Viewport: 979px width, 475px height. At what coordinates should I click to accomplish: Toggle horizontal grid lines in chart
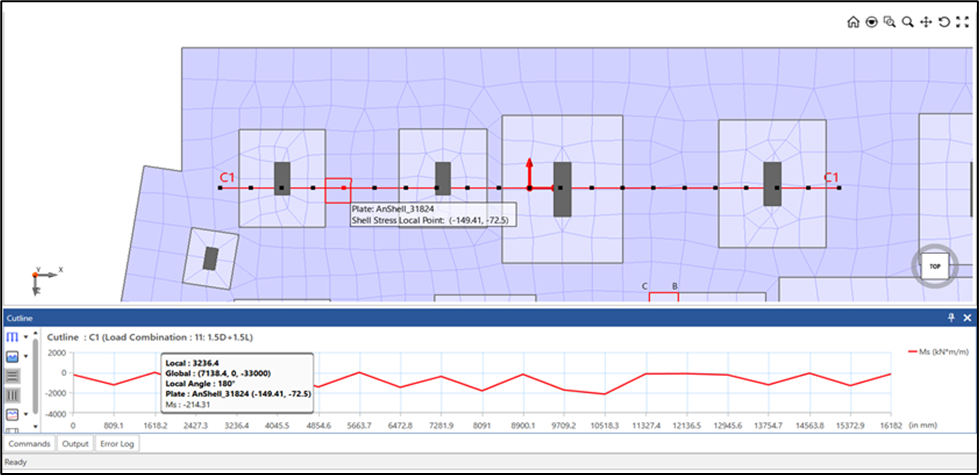pyautogui.click(x=12, y=376)
